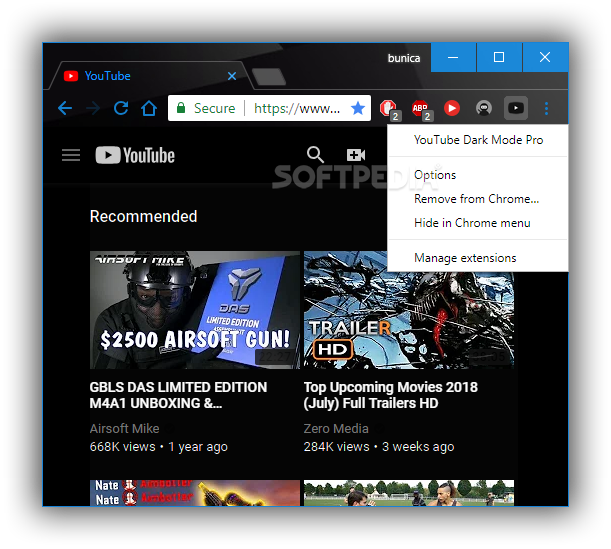
Task: Select the YouTube browser tab
Action: [150, 76]
